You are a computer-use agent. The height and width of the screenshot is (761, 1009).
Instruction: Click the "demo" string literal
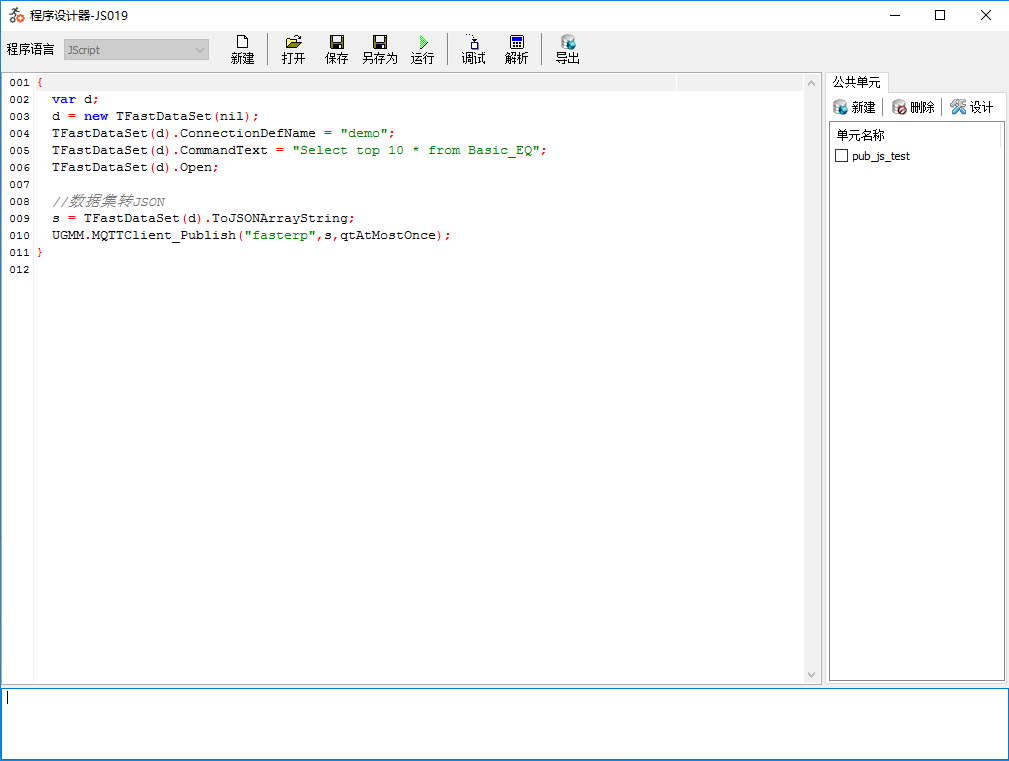click(364, 133)
